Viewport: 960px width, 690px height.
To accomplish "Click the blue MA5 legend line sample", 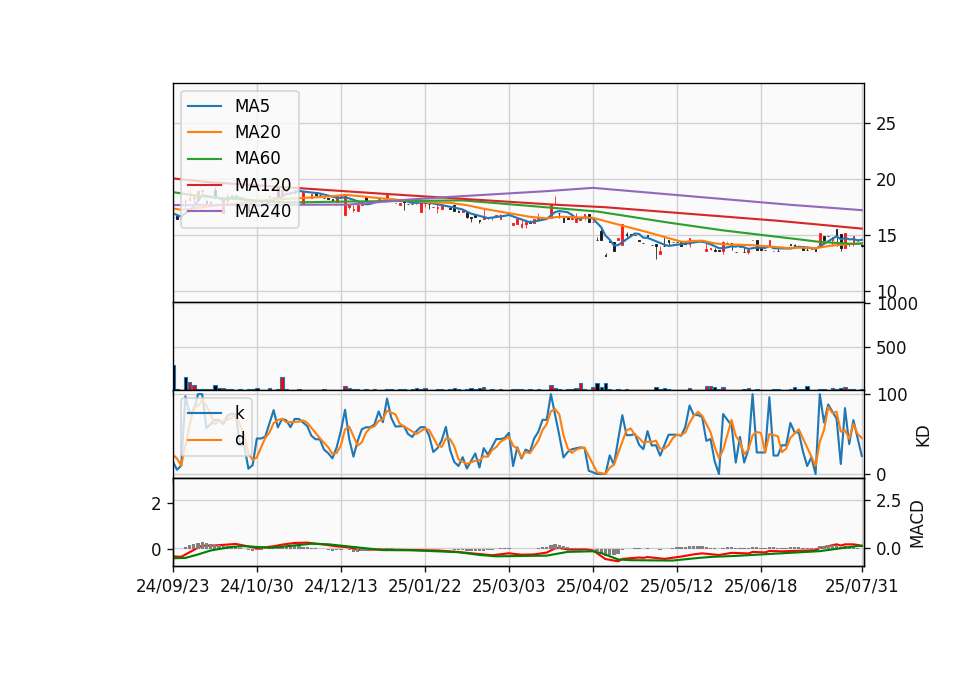I will (204, 107).
